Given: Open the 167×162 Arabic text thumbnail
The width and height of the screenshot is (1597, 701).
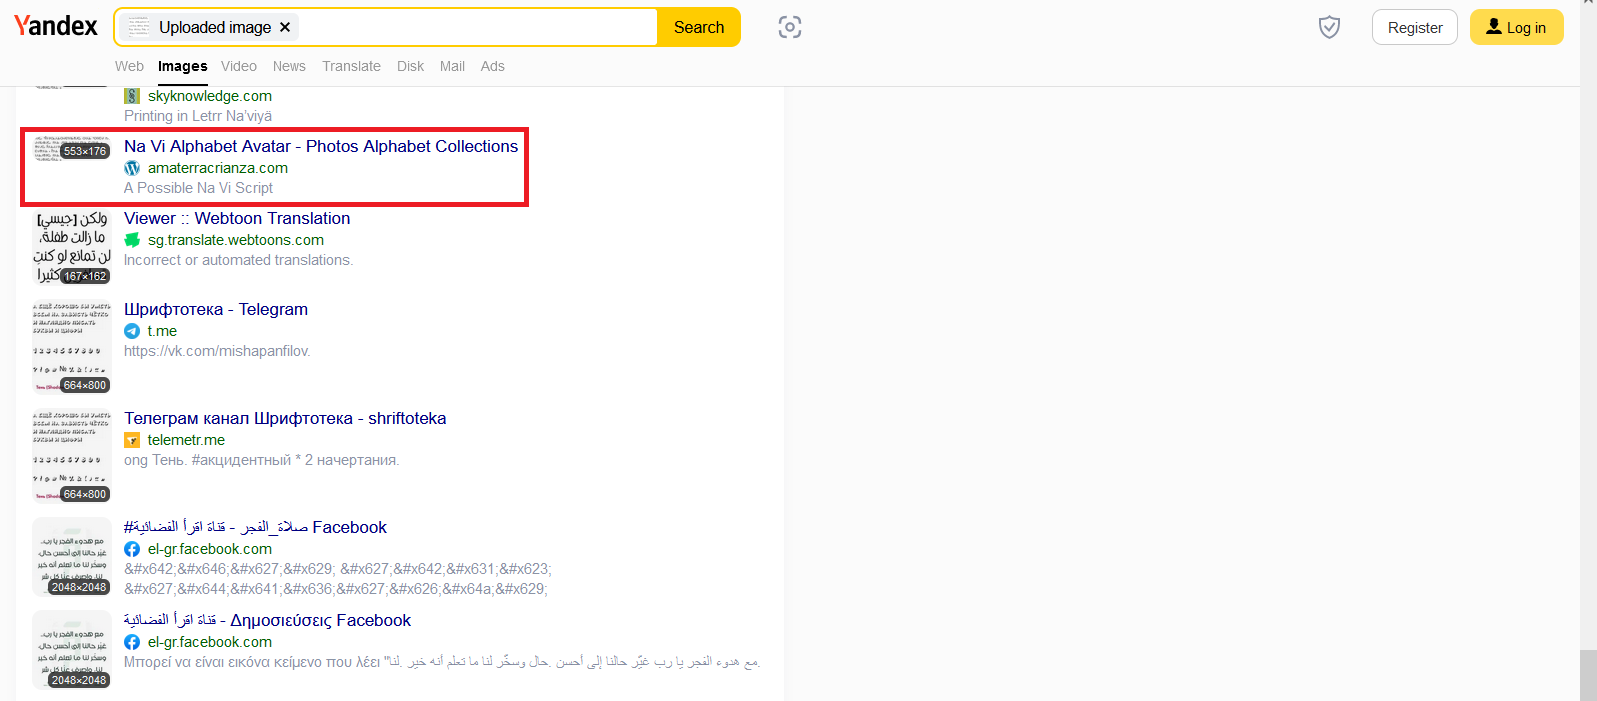Looking at the screenshot, I should pos(71,246).
